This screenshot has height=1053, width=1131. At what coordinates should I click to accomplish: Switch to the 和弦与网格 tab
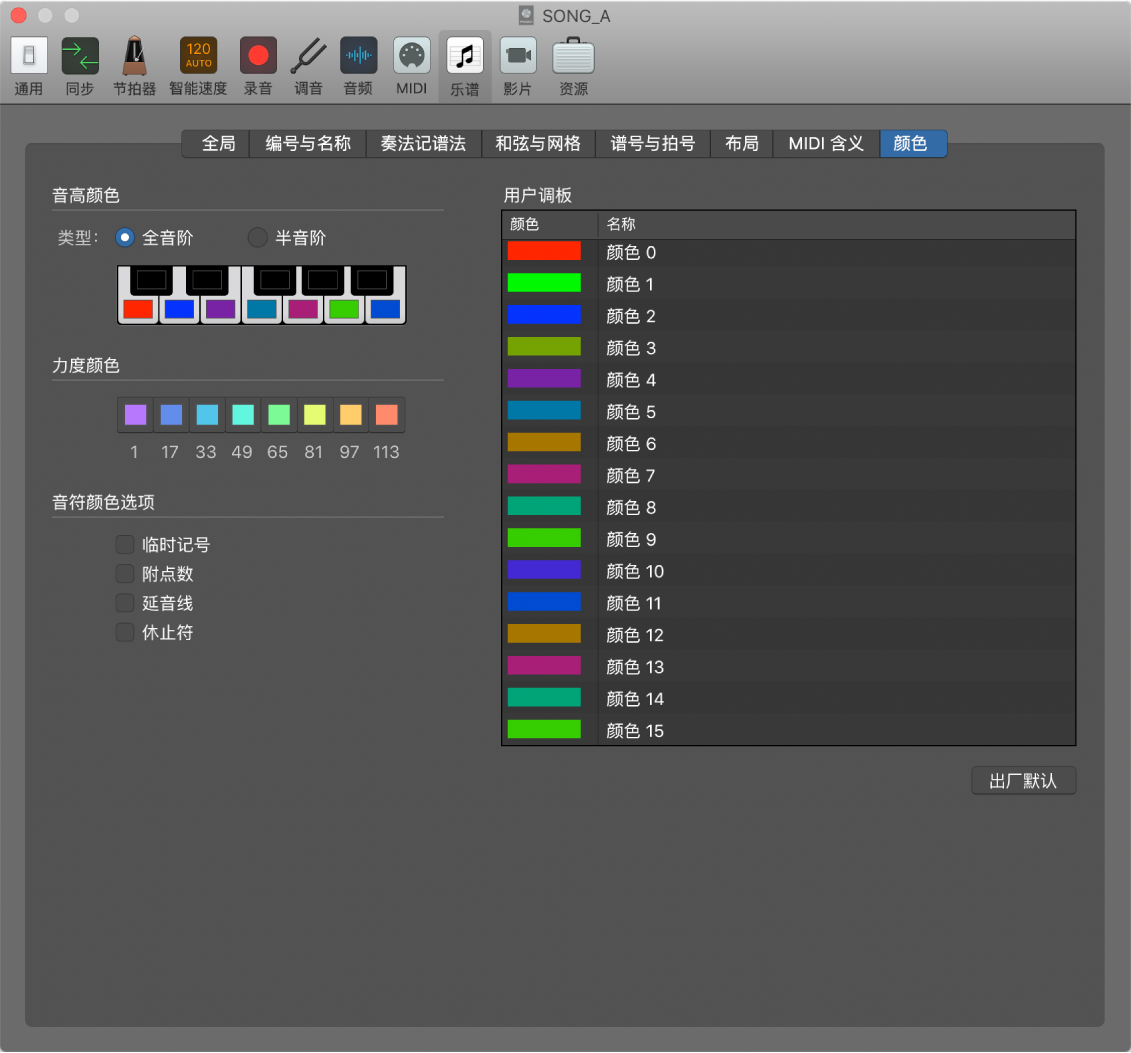(538, 144)
